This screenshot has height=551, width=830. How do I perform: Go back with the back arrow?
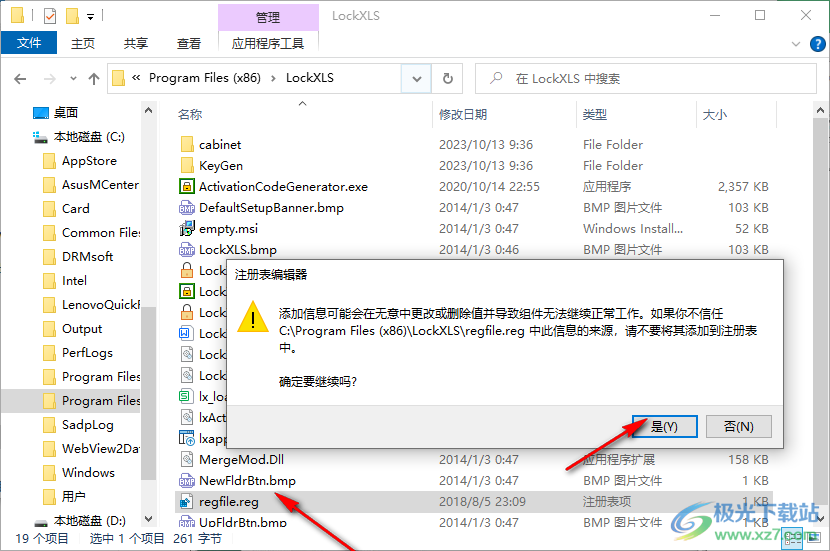click(x=20, y=79)
